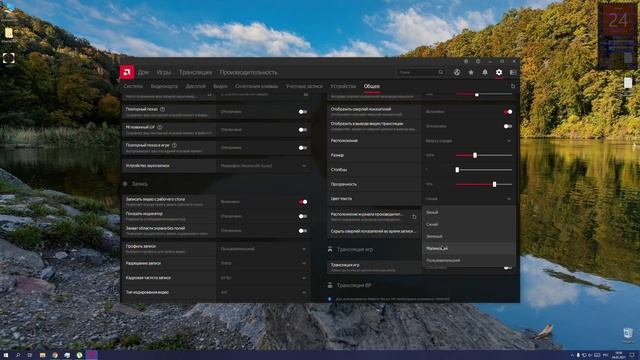This screenshot has height=360, width=640.
Task: Click folder icon in Расположение журнала row
Action: point(414,217)
